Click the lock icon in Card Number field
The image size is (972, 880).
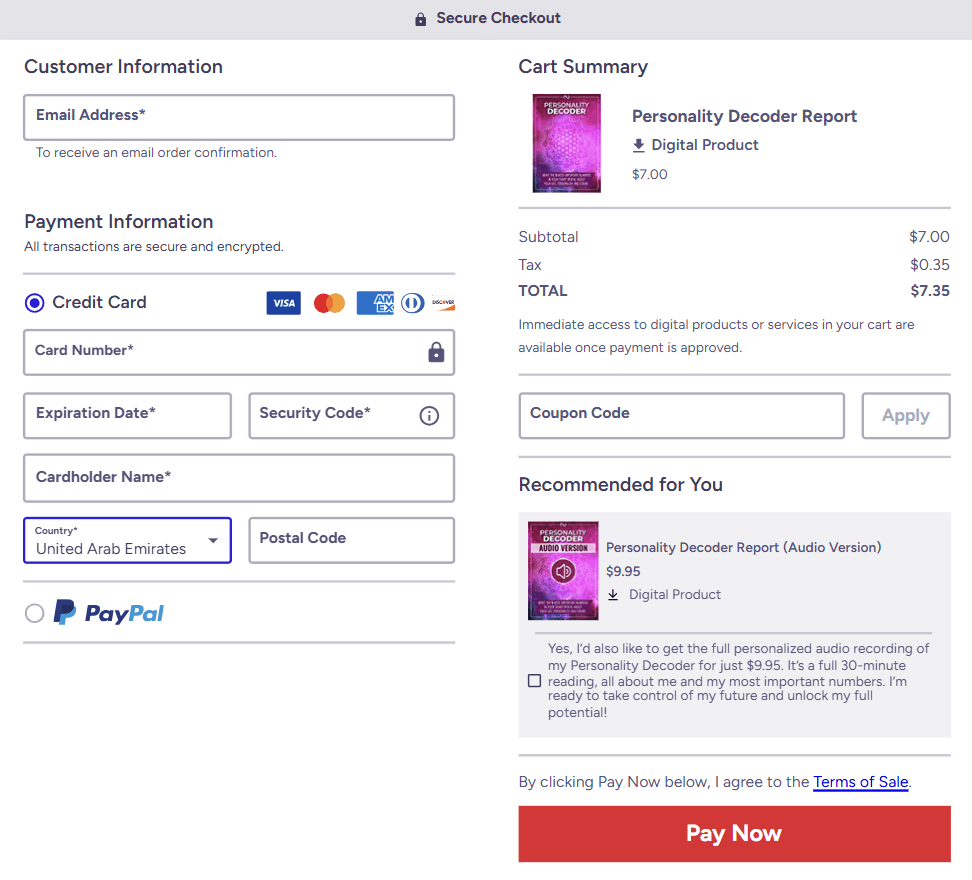pos(435,352)
